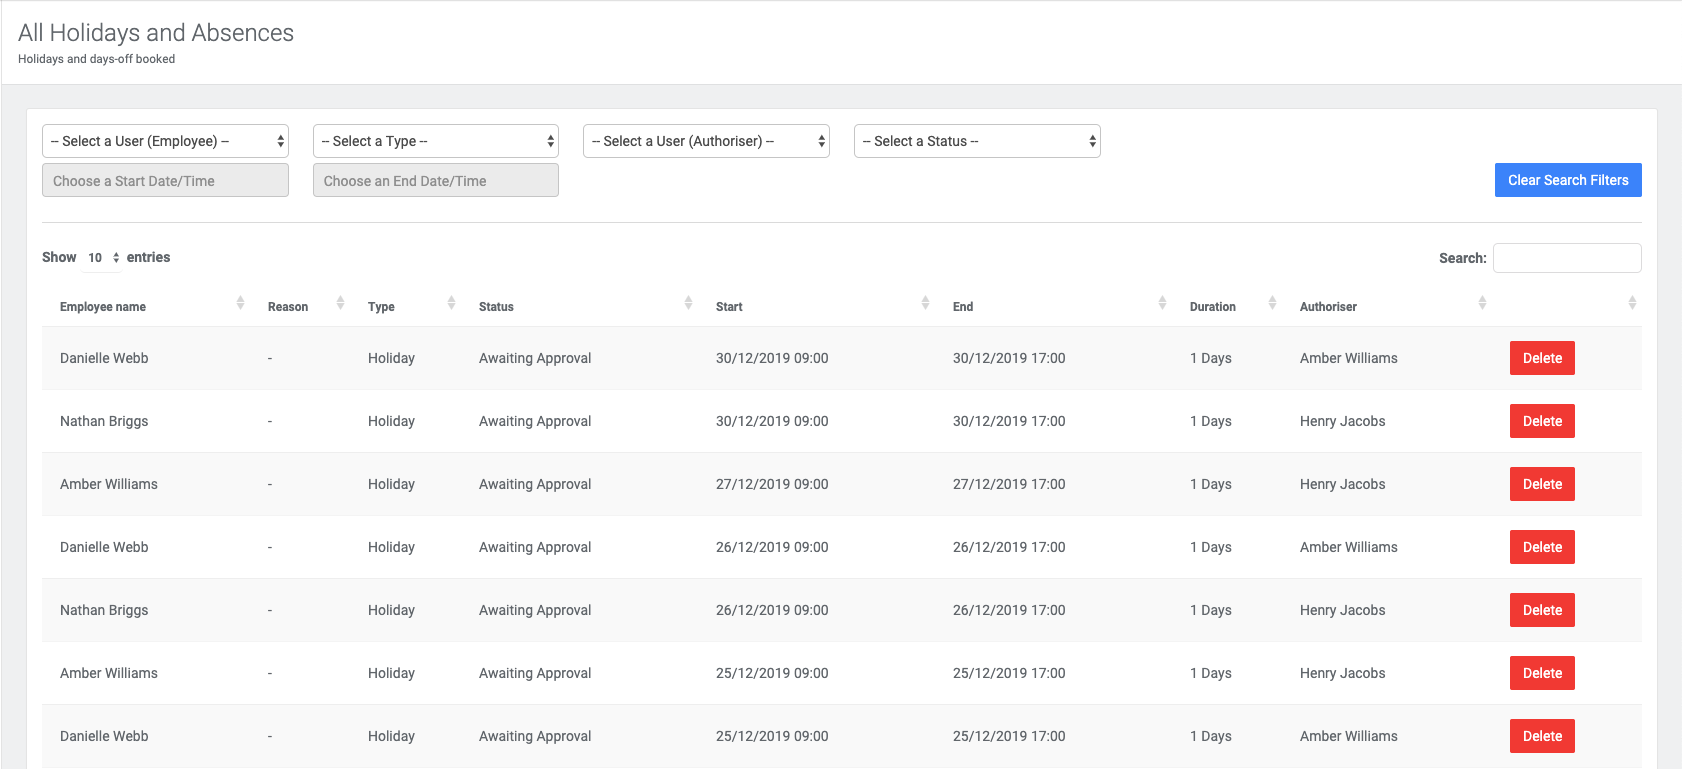Click the Duration column header text

(x=1213, y=307)
